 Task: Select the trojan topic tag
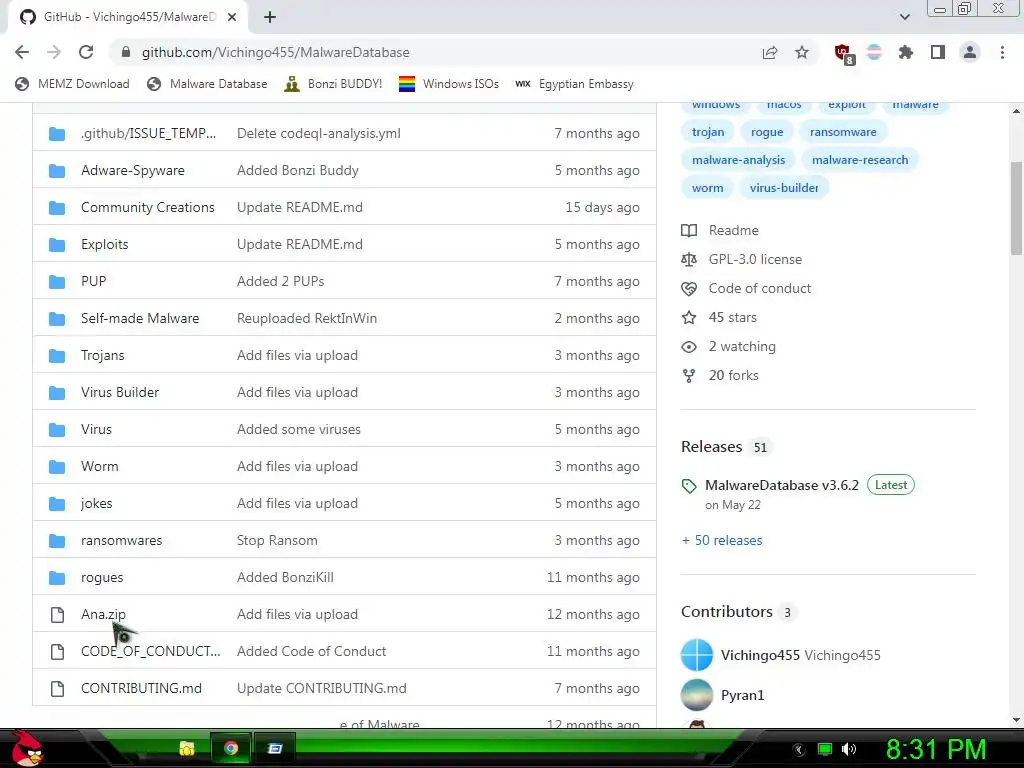708,132
